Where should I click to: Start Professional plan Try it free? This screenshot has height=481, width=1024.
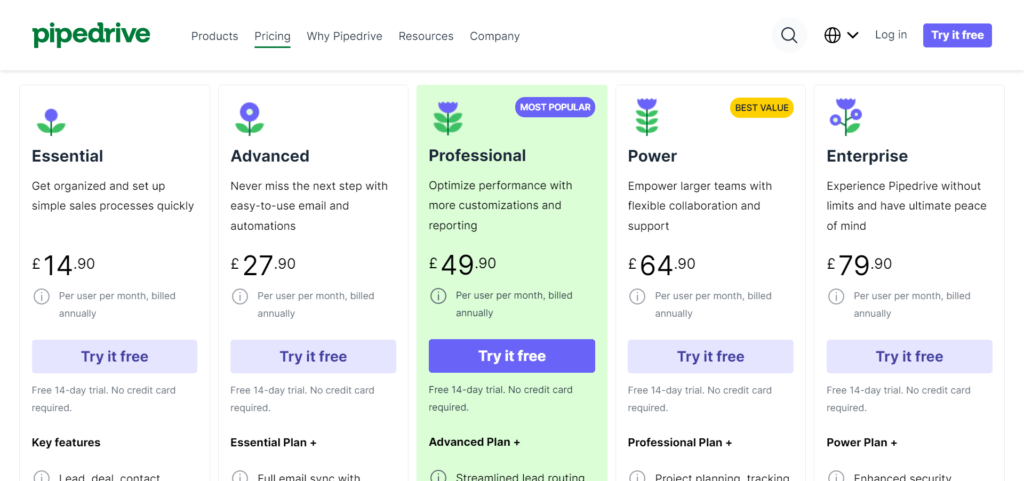[x=512, y=356]
